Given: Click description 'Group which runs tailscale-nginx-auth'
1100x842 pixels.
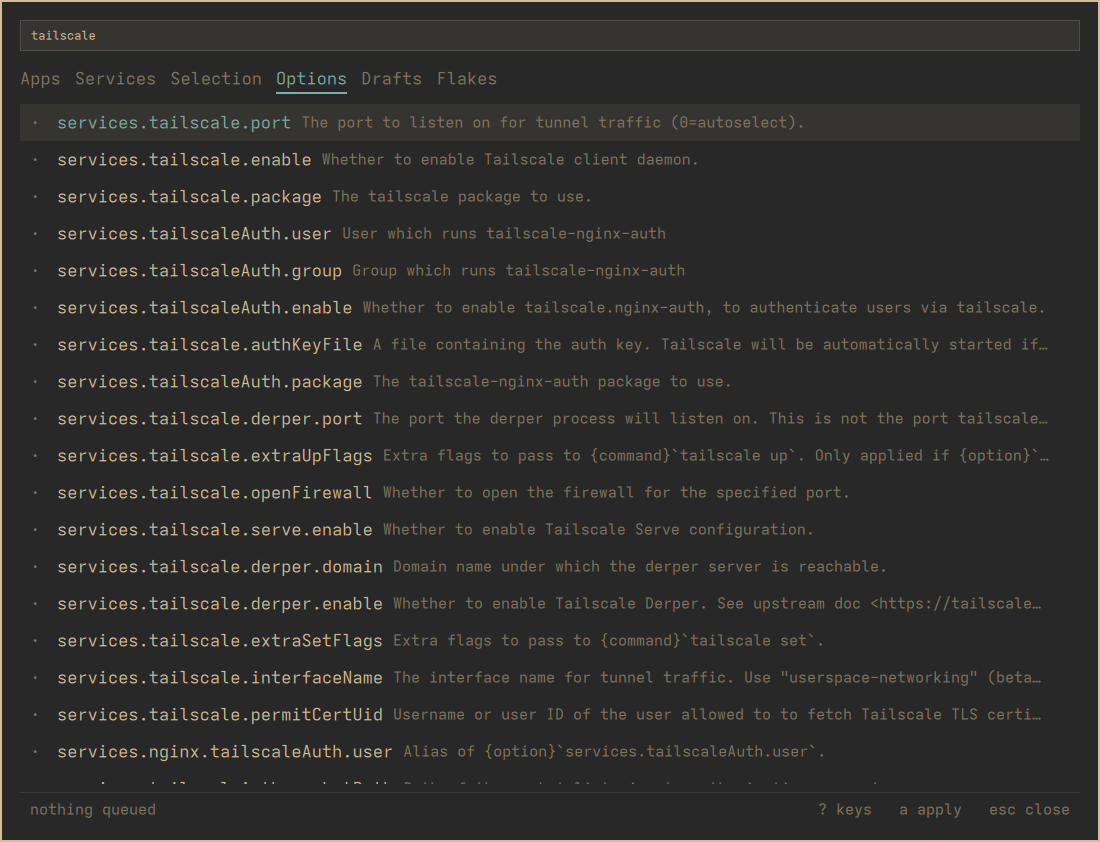Looking at the screenshot, I should (518, 271).
